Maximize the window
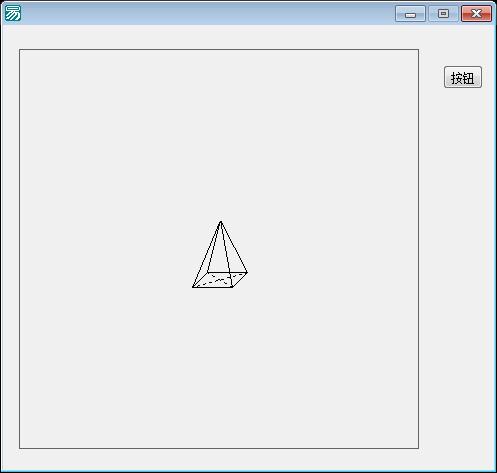 pyautogui.click(x=443, y=14)
